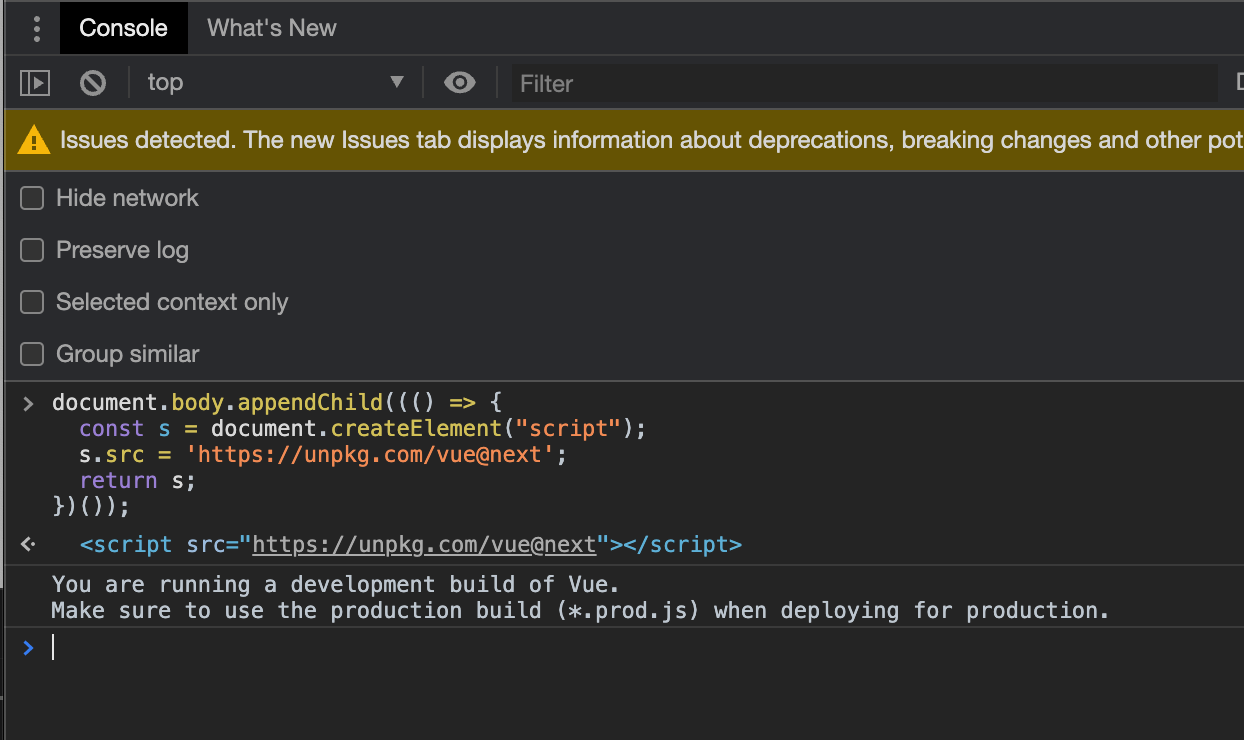This screenshot has height=740, width=1244.
Task: Open the DevTools three-dot drawer menu
Action: click(37, 28)
